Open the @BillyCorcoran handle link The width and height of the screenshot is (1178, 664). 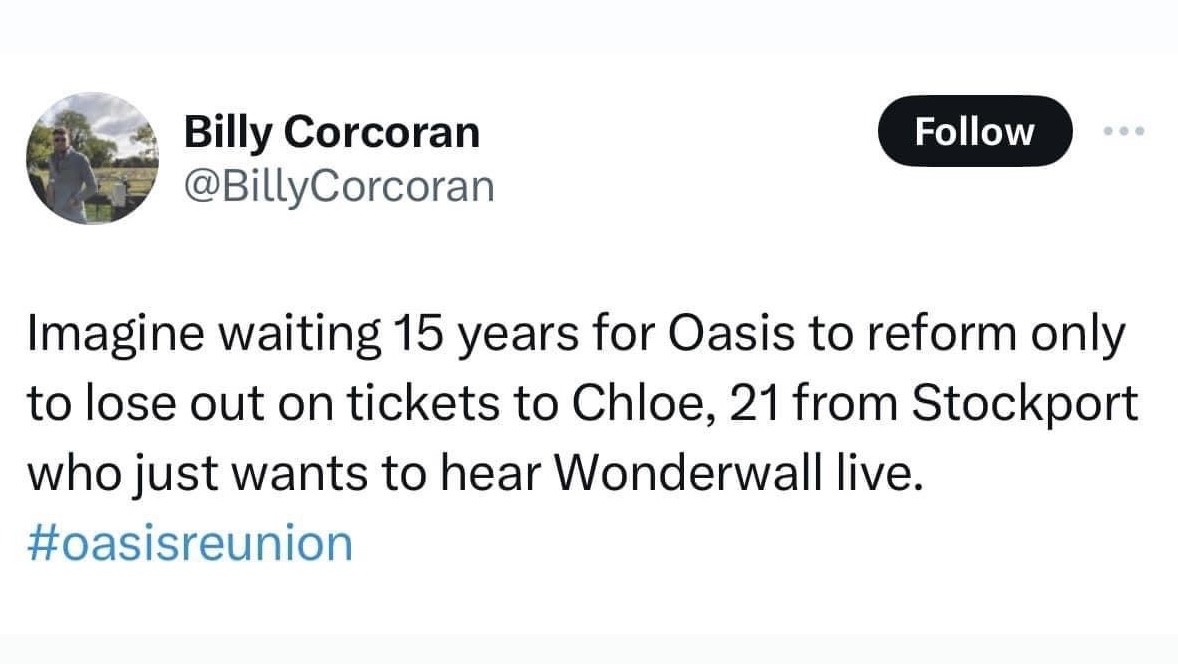point(339,185)
